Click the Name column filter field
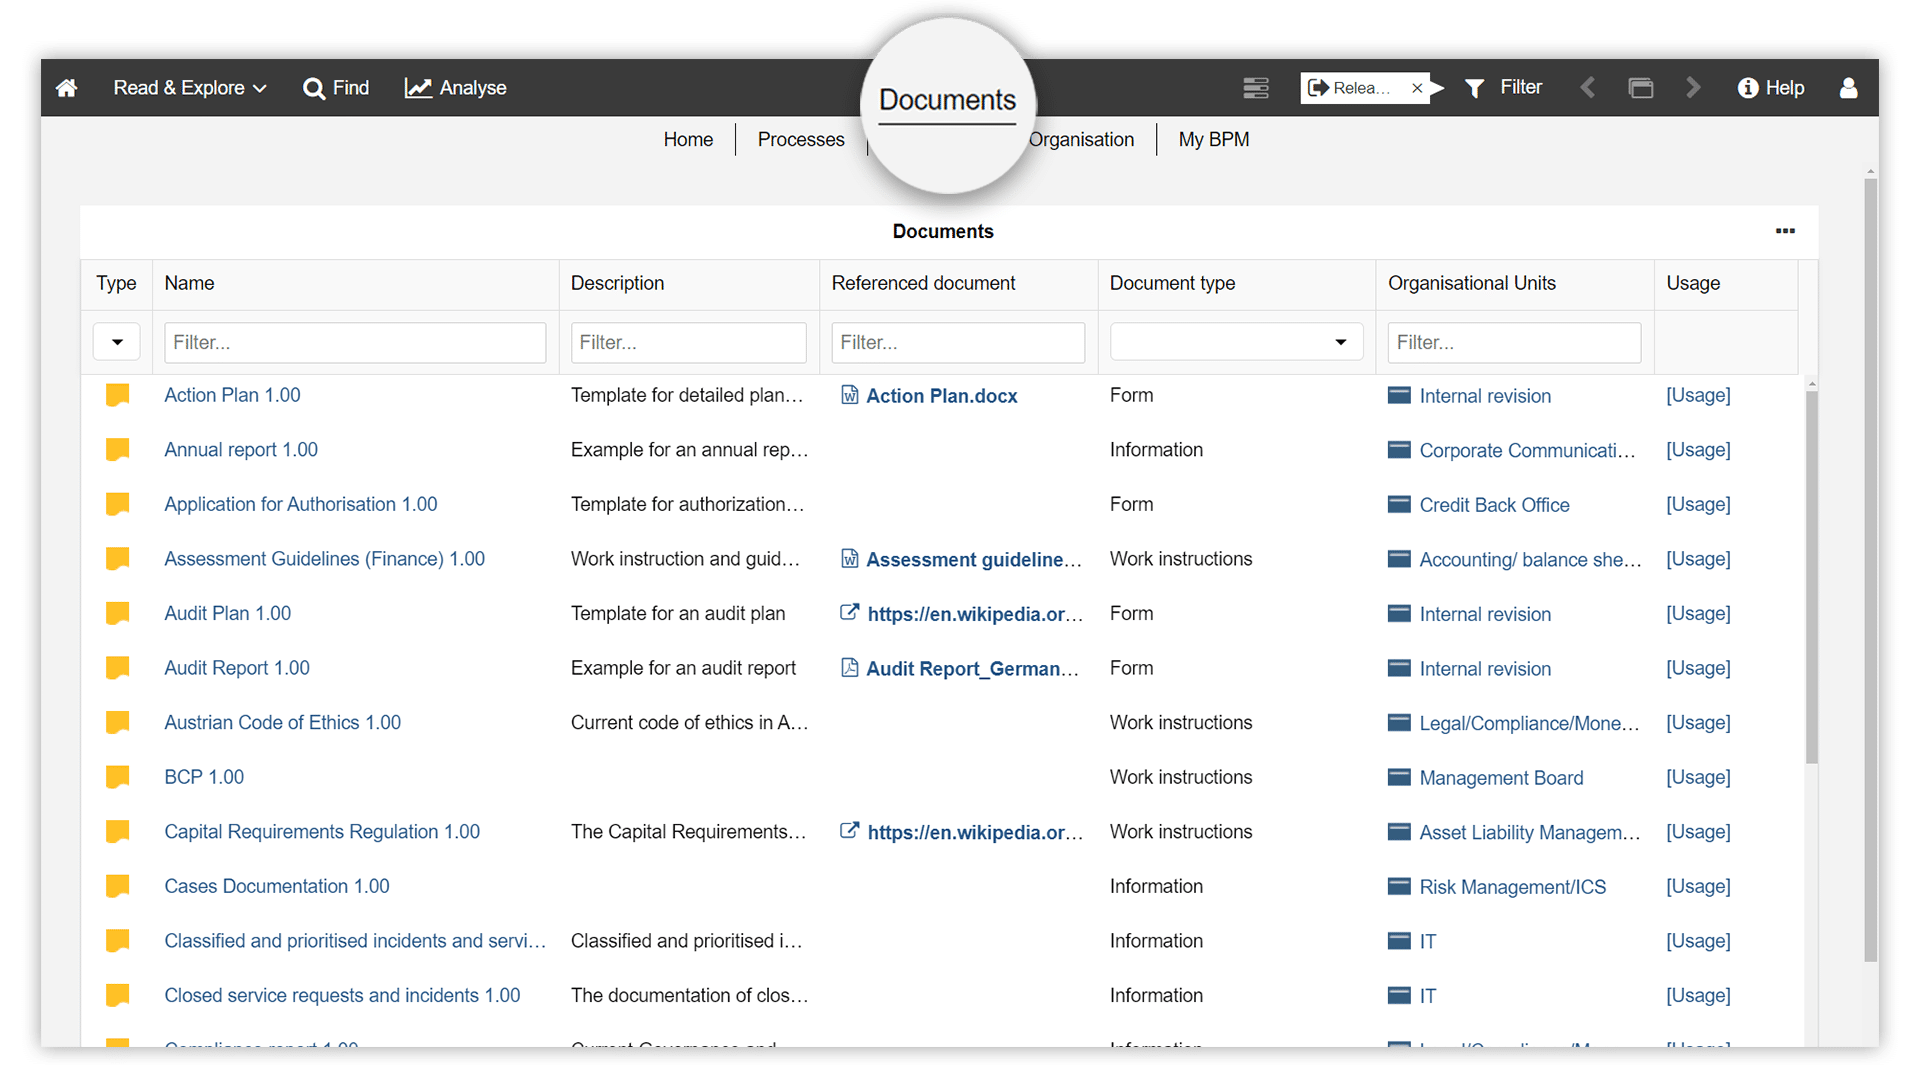Screen dimensions: 1920x1080 pos(355,342)
